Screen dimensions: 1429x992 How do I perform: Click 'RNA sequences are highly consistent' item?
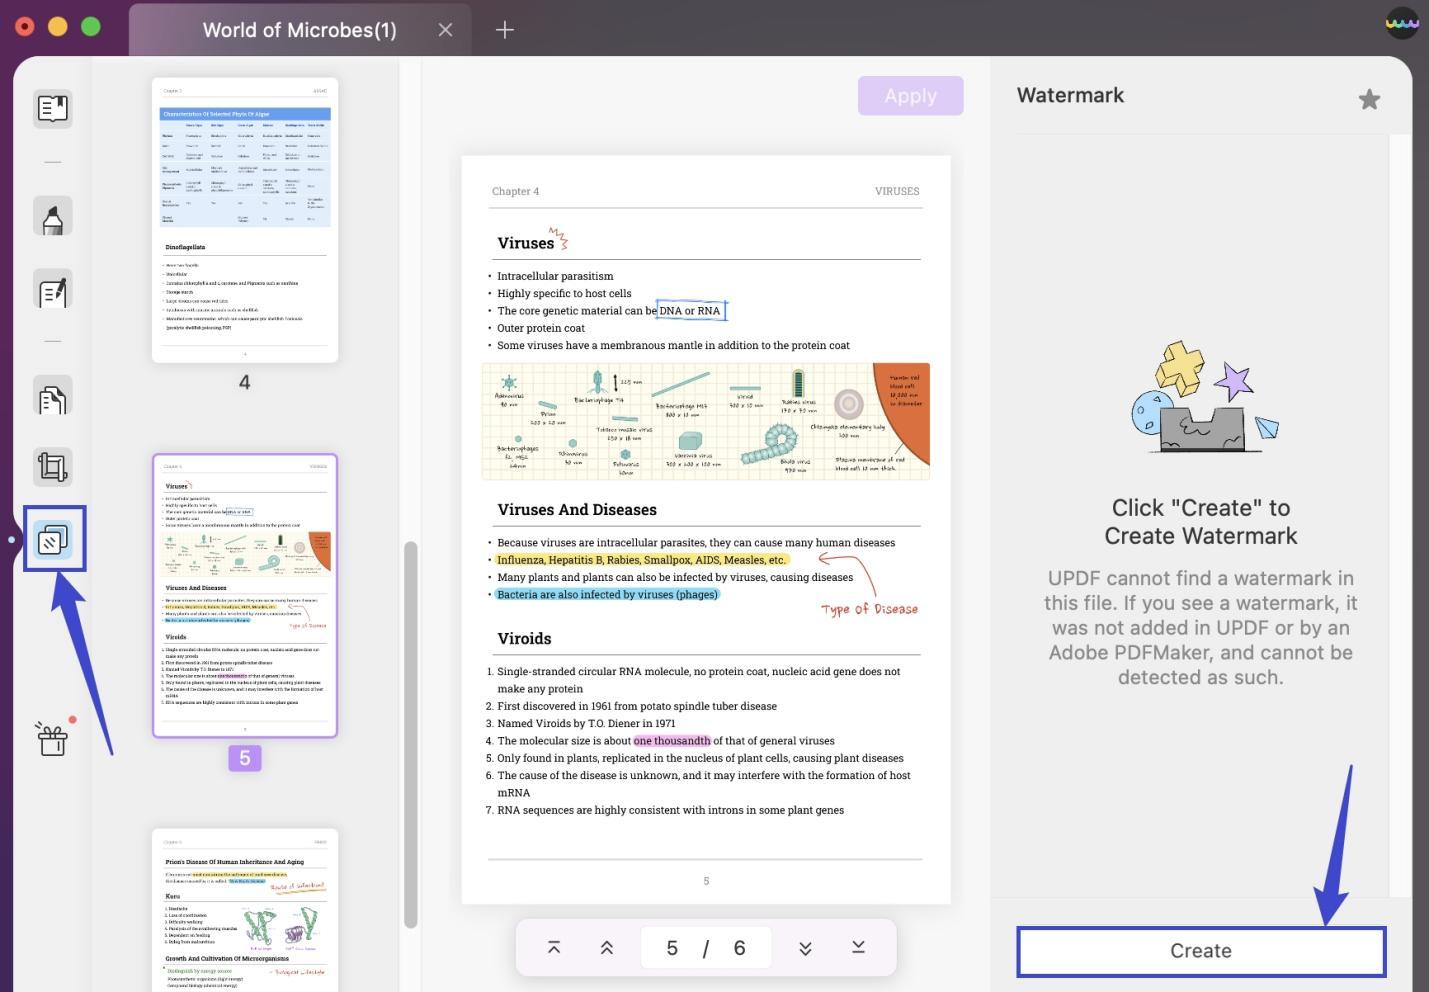pyautogui.click(x=670, y=810)
